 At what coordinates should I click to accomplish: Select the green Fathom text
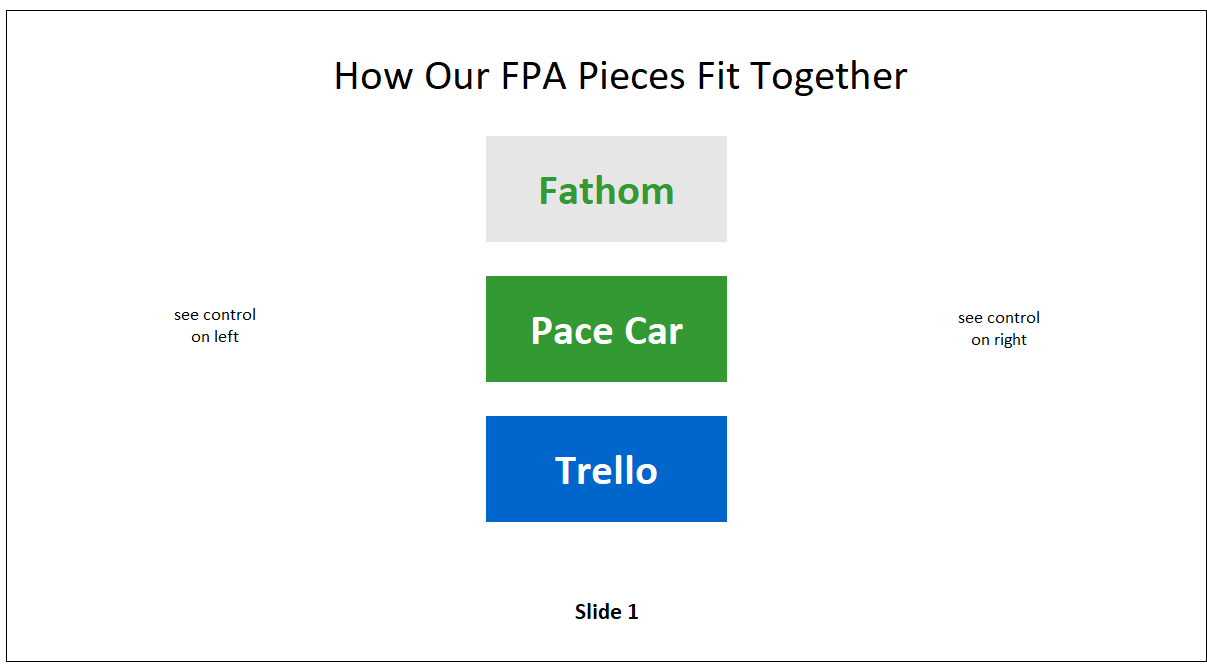tap(606, 190)
